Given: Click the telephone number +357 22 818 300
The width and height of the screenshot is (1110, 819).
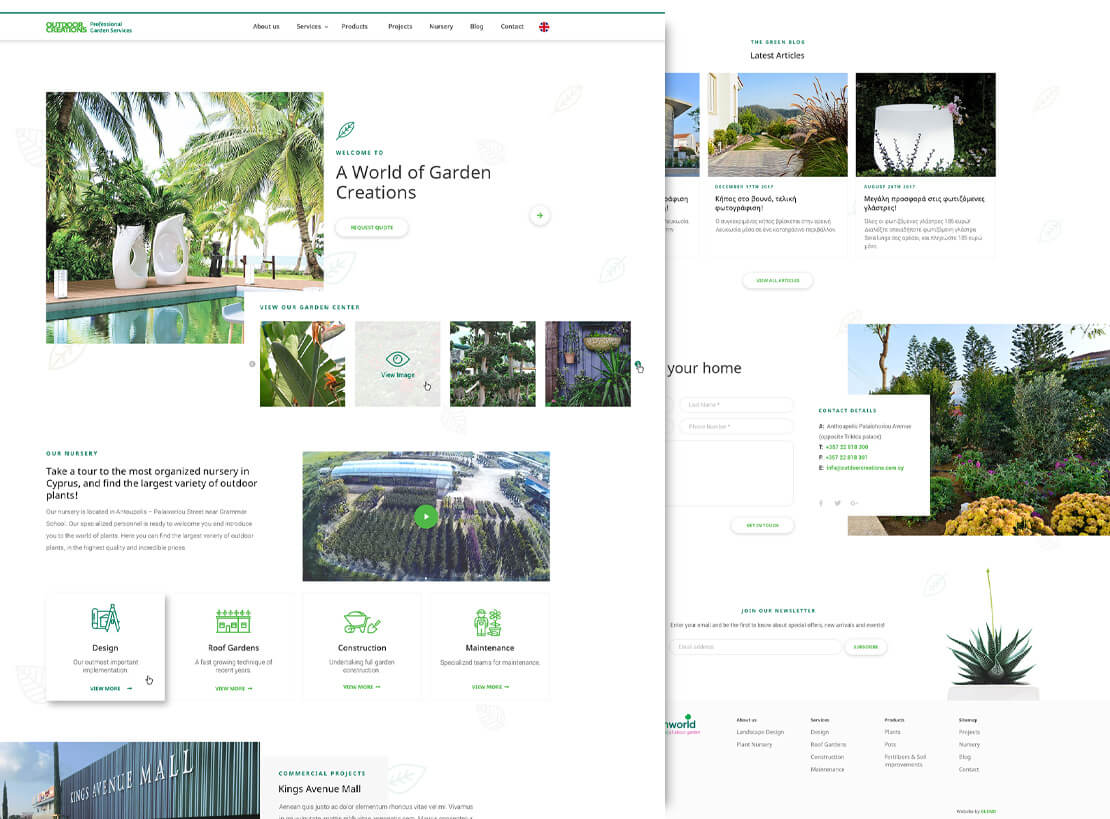Looking at the screenshot, I should (x=847, y=447).
